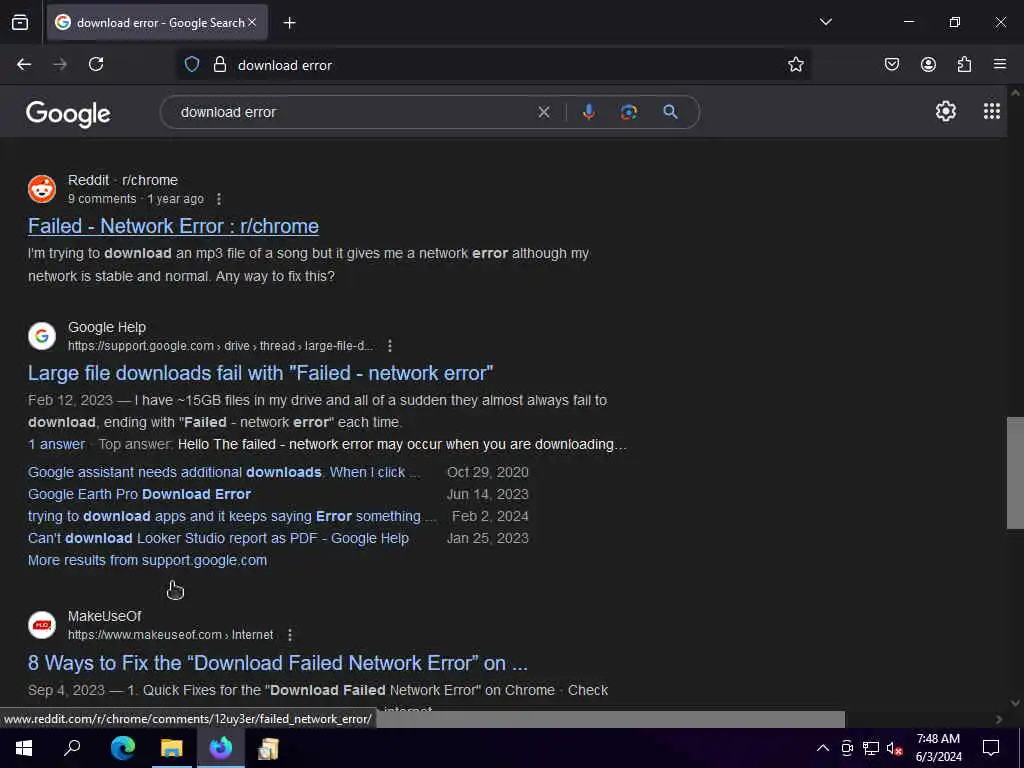Open Google quick settings gear
This screenshot has height=768, width=1024.
[x=946, y=112]
